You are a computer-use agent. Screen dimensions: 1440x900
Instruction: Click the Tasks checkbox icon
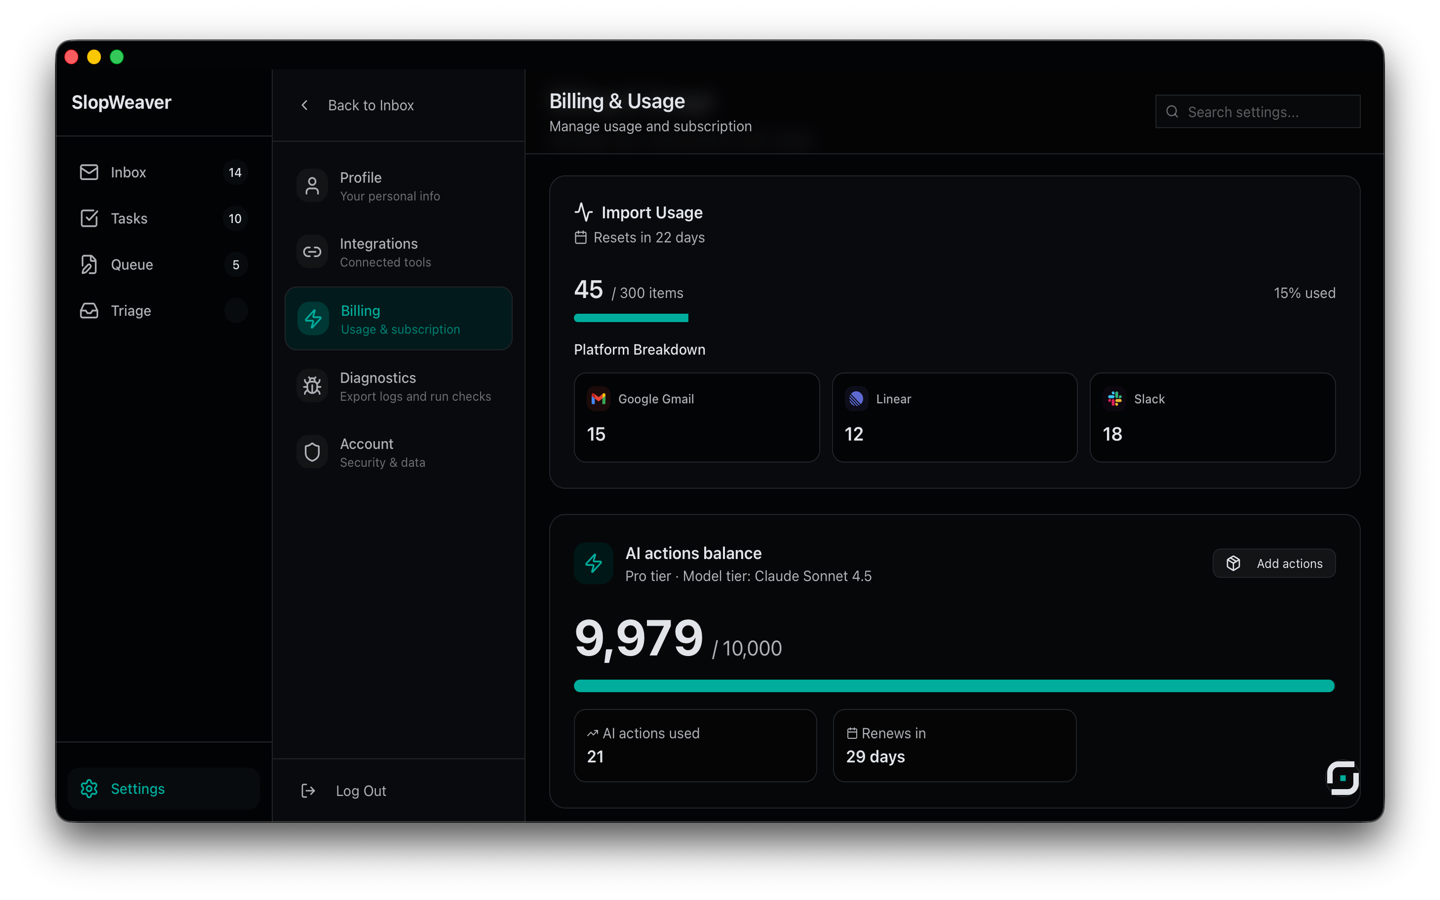pos(89,218)
